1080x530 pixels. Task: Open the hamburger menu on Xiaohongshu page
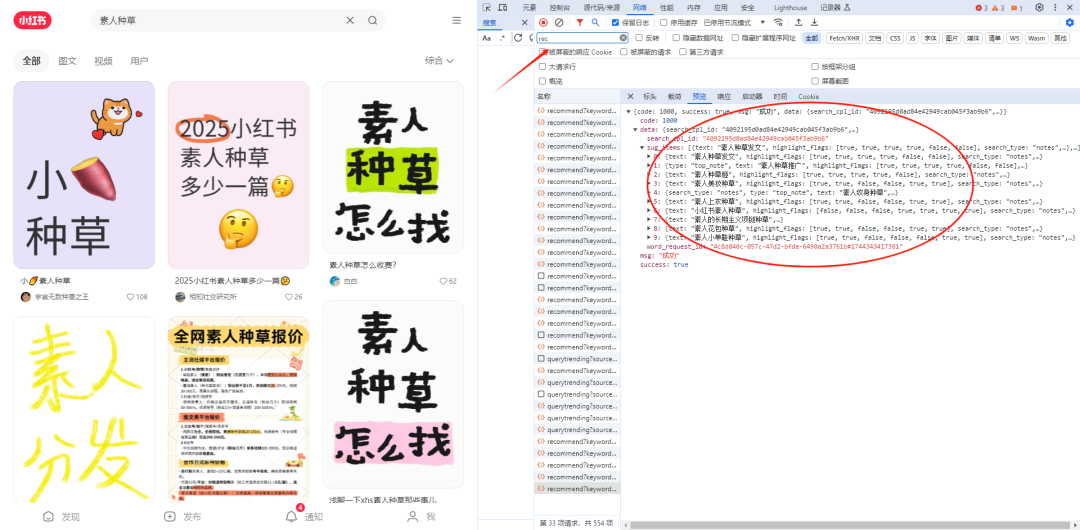tap(457, 21)
